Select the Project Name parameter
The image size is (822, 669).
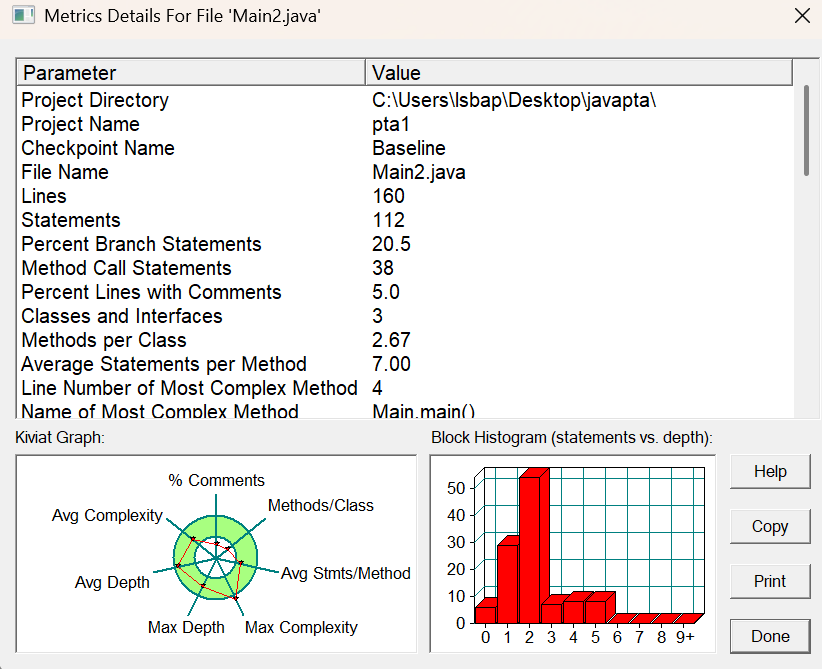[x=80, y=124]
